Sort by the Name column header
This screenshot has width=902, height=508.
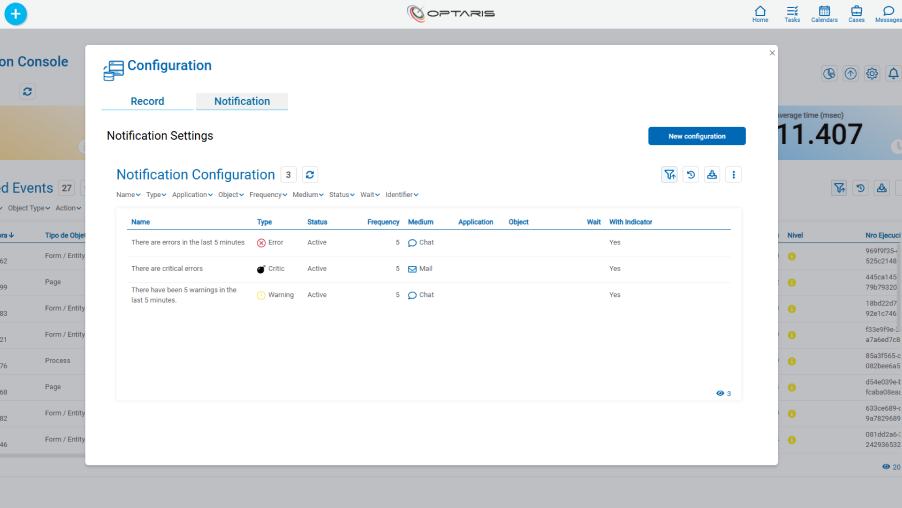pyautogui.click(x=140, y=222)
